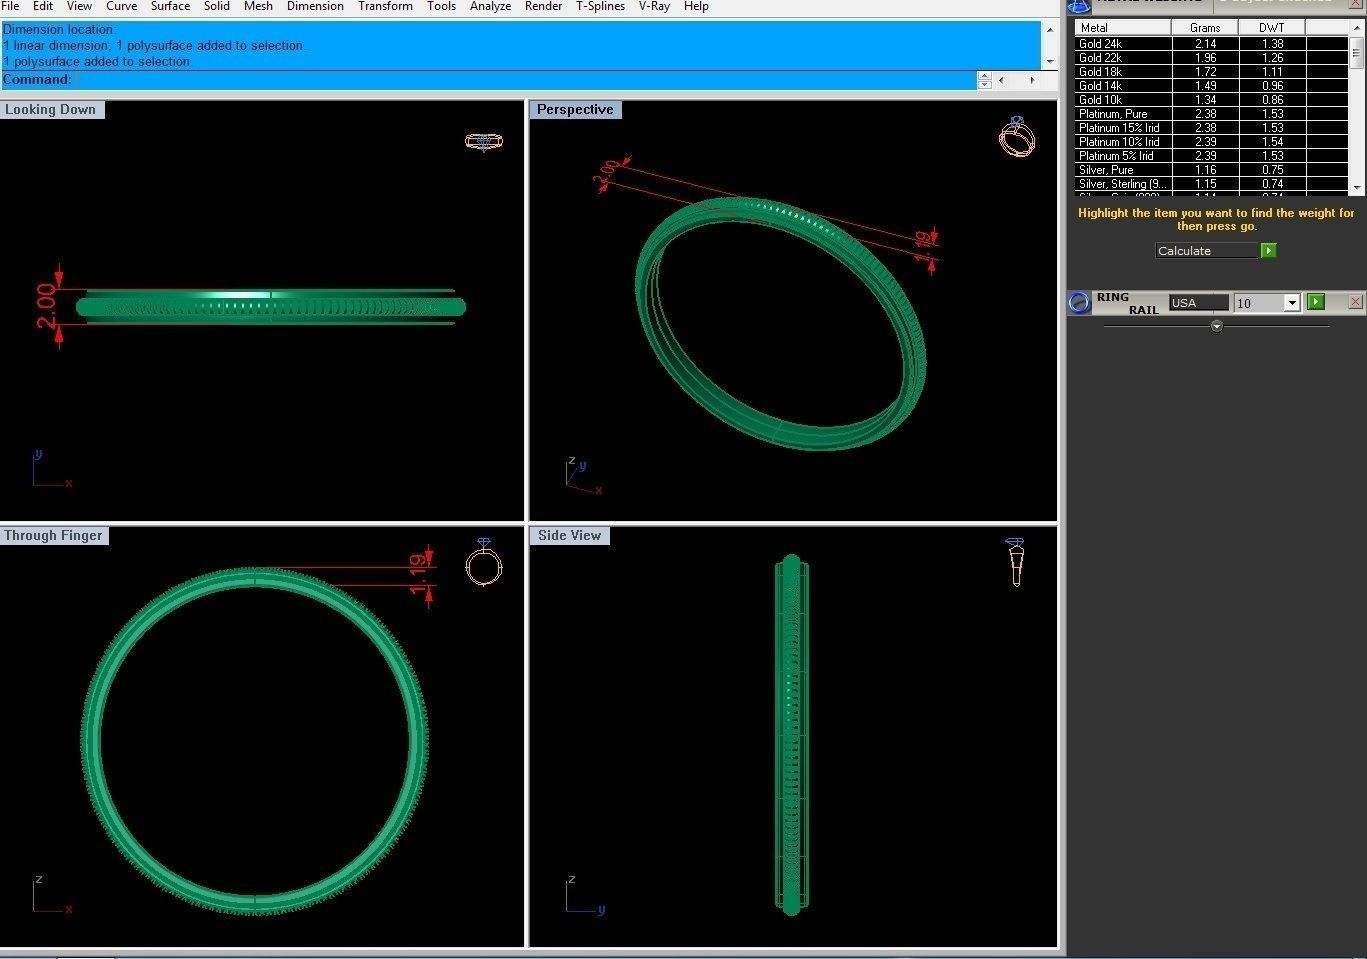Open the ring size 10 dropdown
Viewport: 1367px width, 959px height.
pos(1292,303)
